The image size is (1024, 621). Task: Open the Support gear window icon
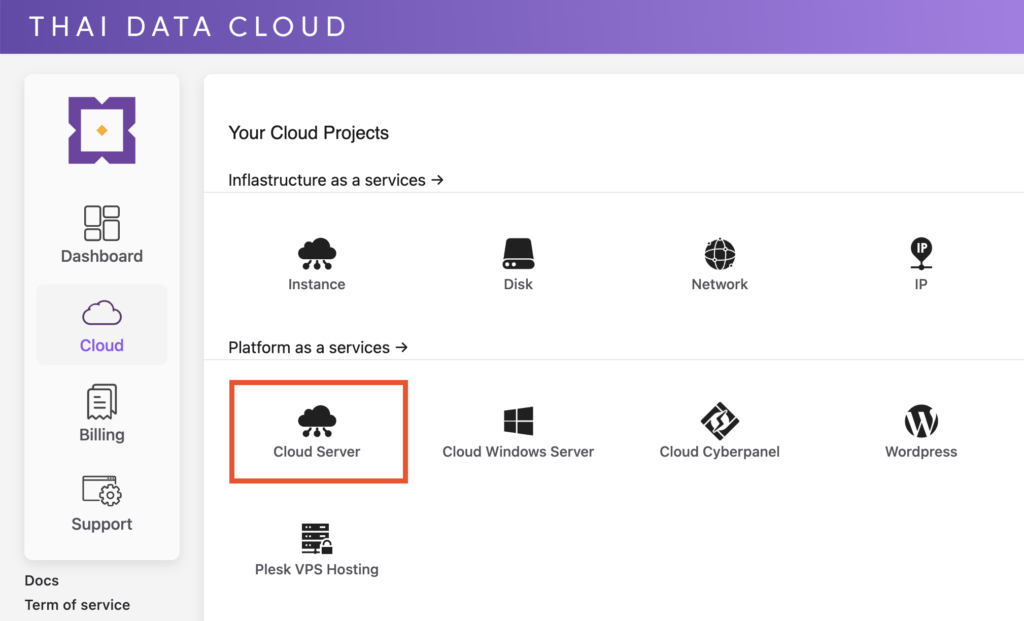[102, 490]
